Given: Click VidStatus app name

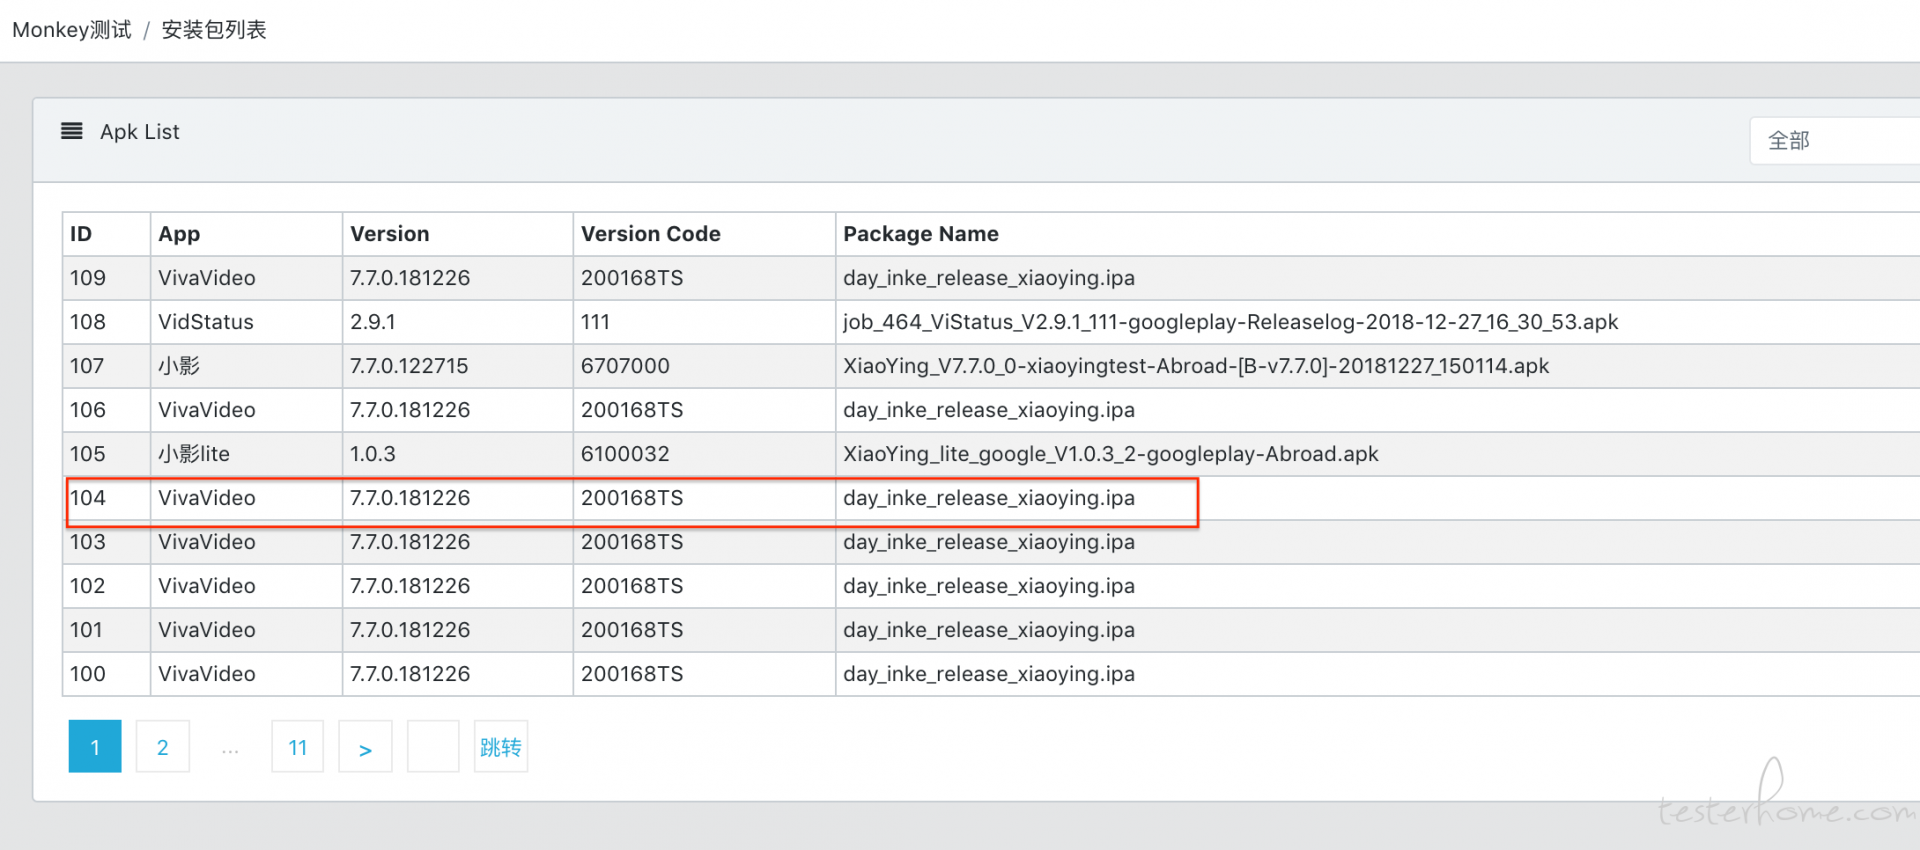Looking at the screenshot, I should (206, 322).
